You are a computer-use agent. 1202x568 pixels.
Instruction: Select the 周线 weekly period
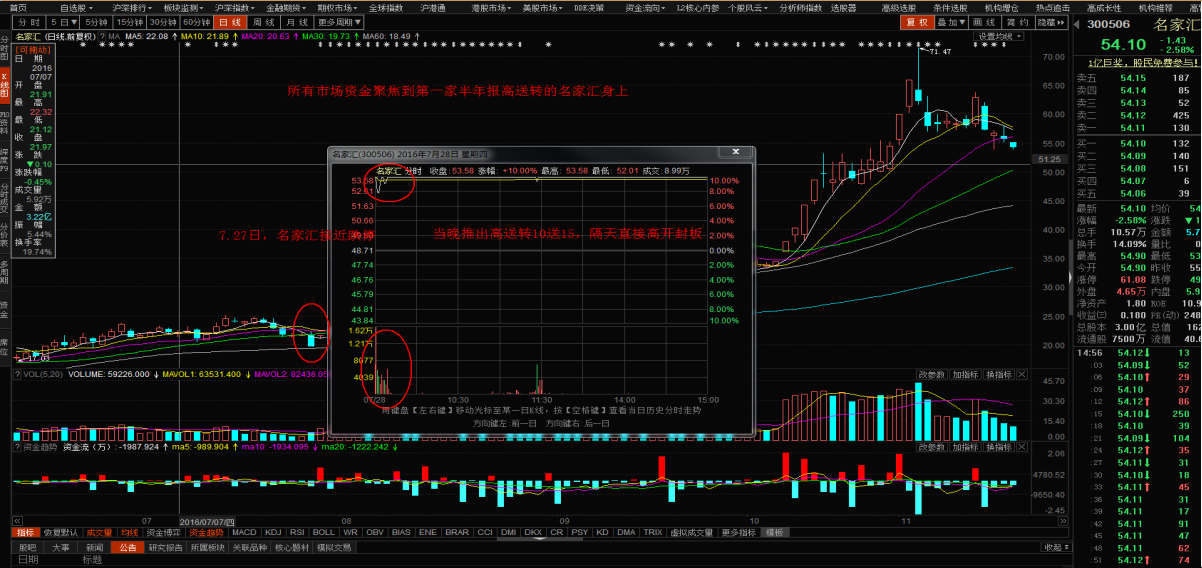click(263, 21)
